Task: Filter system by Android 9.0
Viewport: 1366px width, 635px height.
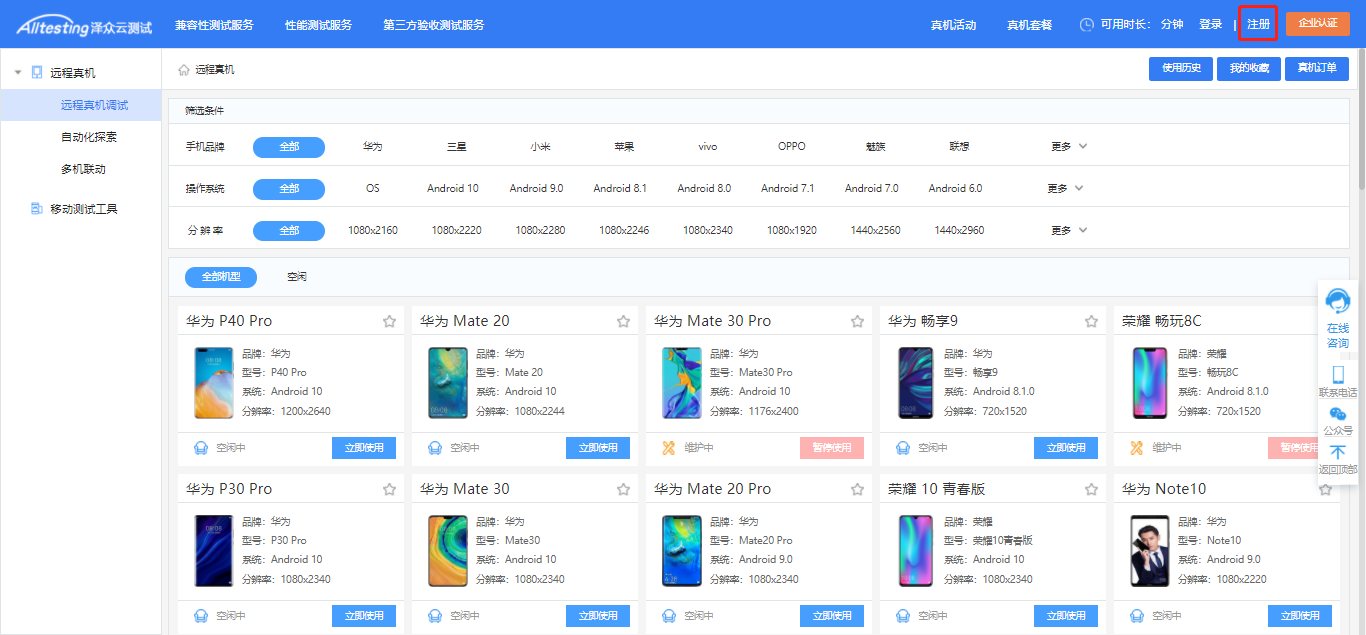Action: click(x=537, y=189)
